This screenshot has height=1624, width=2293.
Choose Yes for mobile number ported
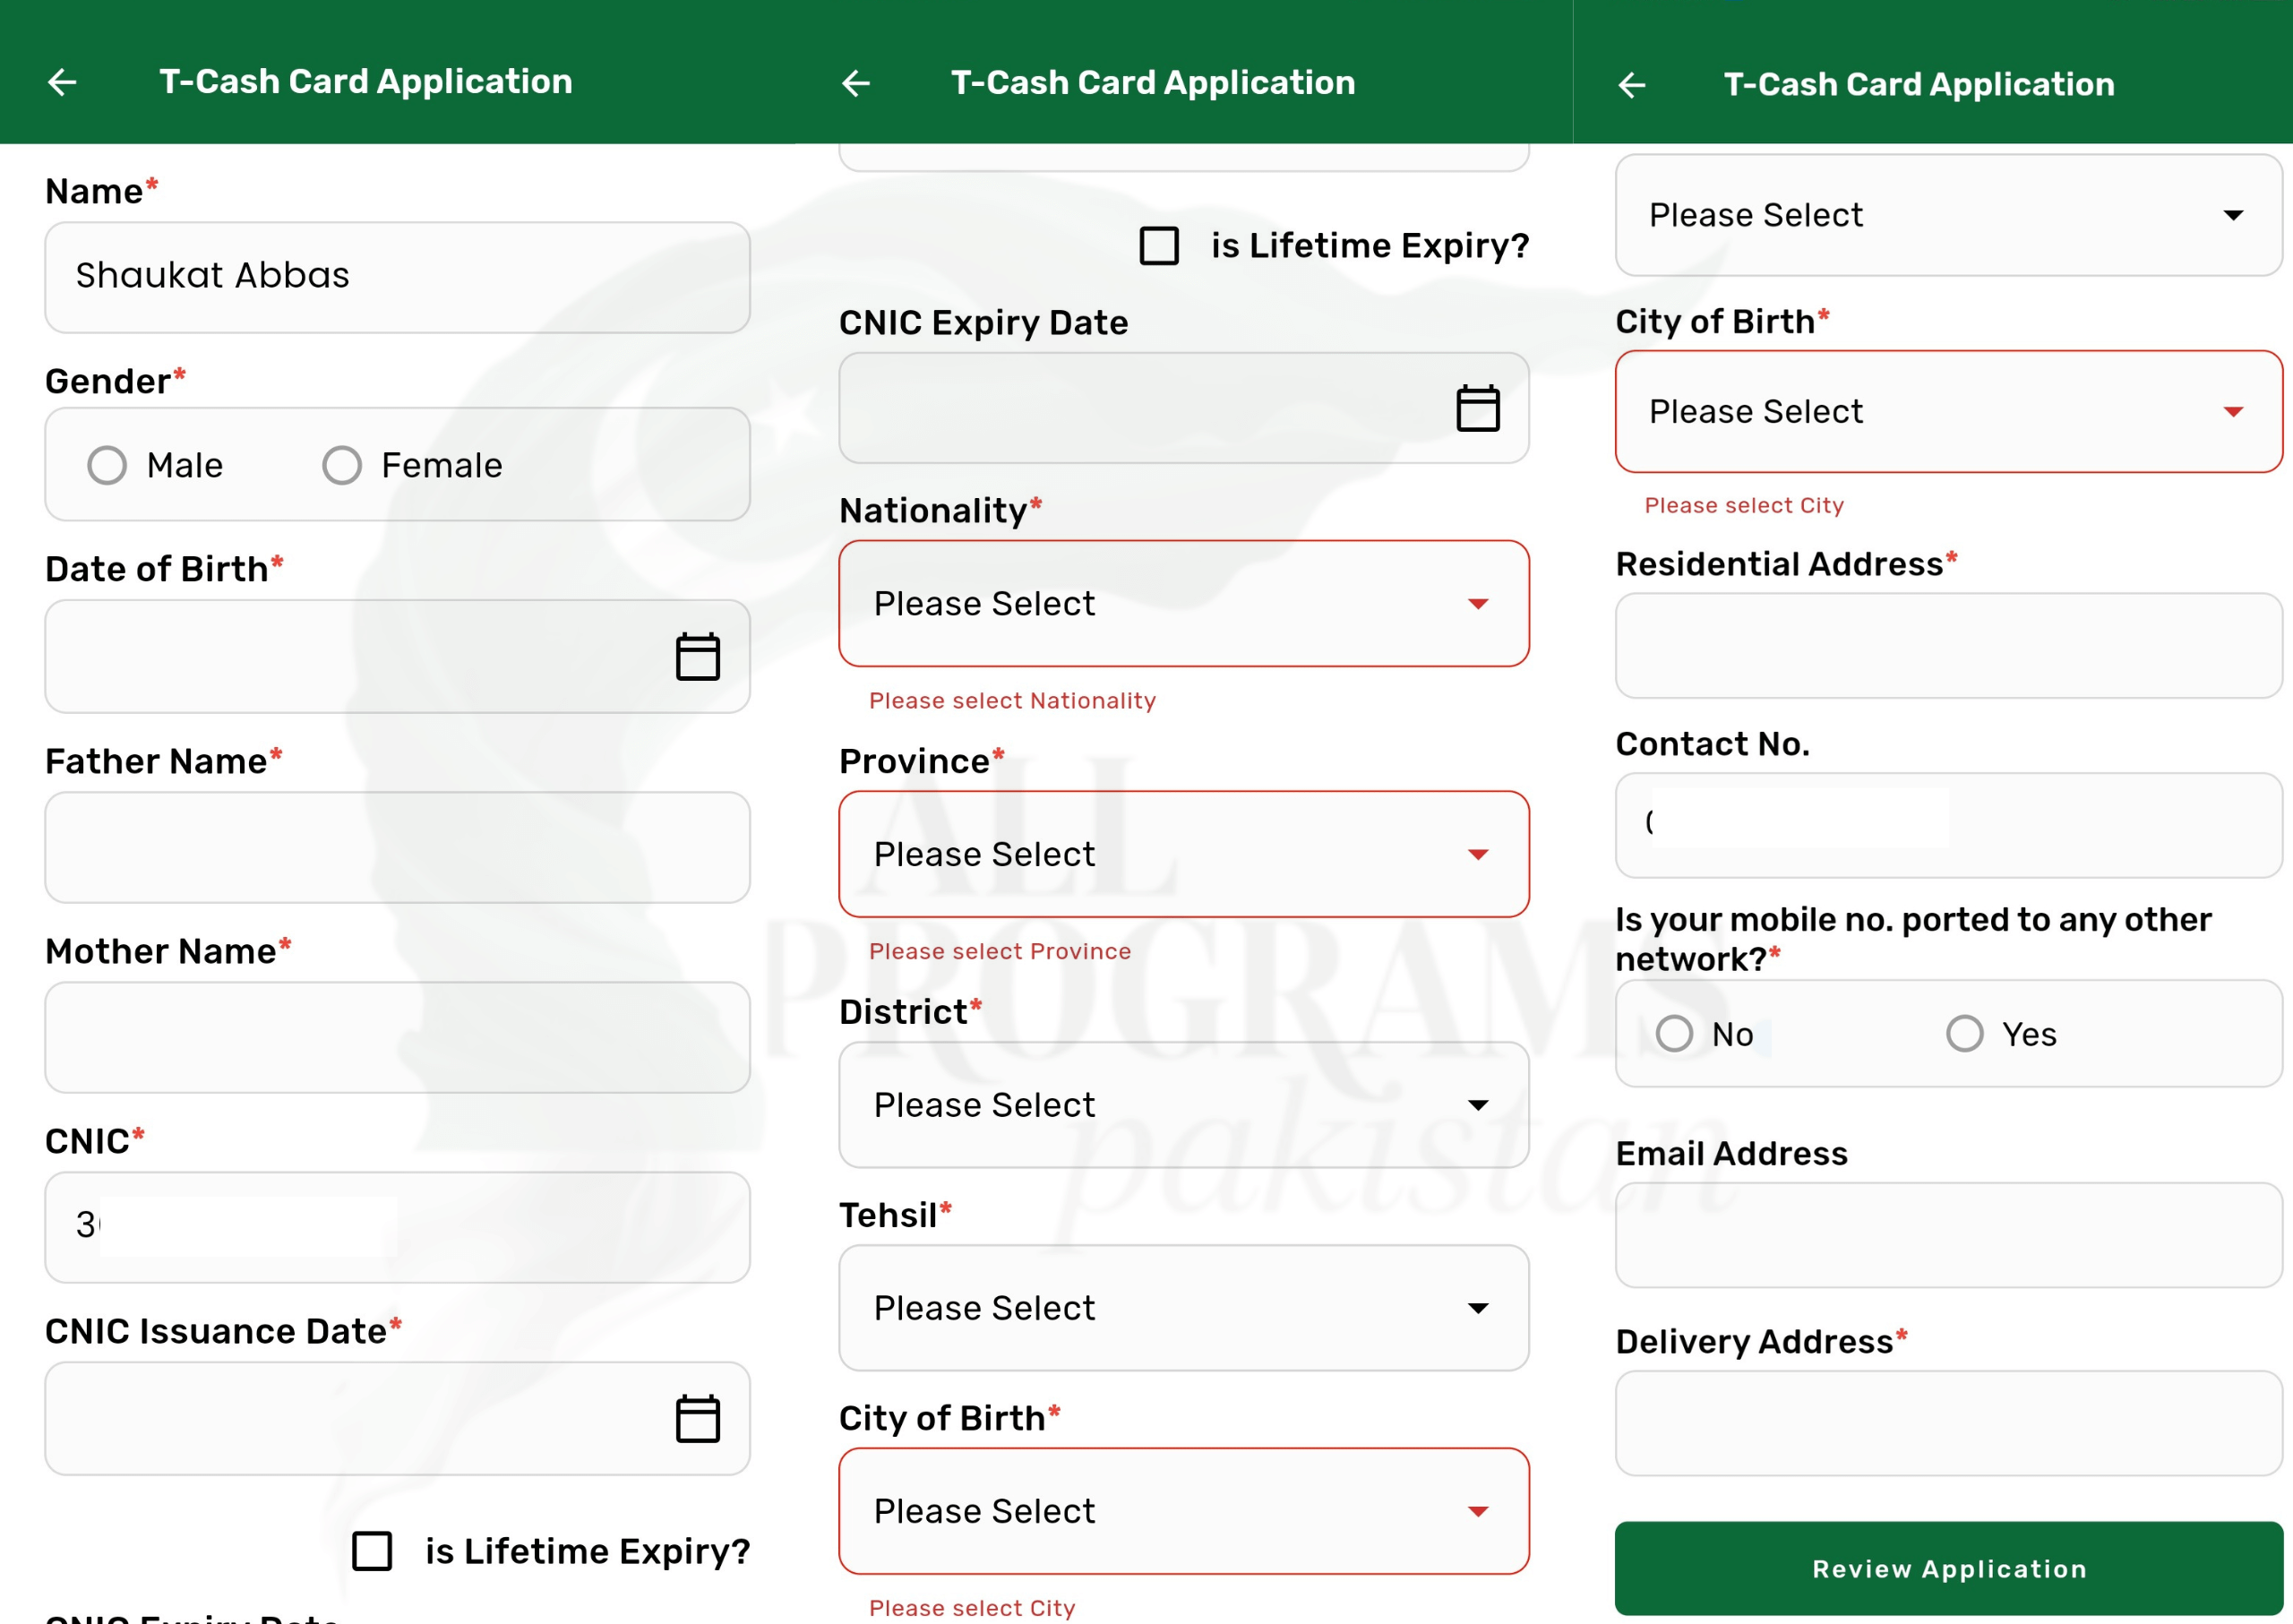tap(1964, 1034)
